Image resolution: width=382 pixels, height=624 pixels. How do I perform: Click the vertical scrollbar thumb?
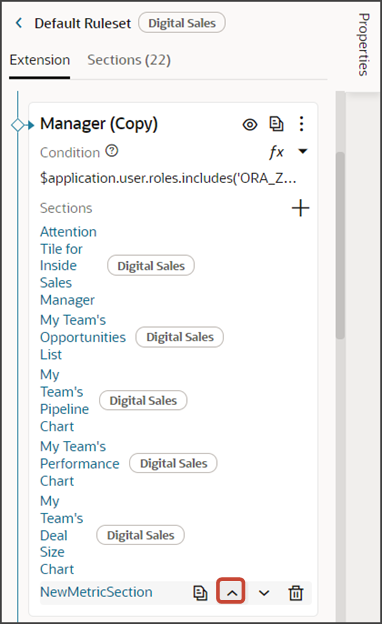(340, 245)
